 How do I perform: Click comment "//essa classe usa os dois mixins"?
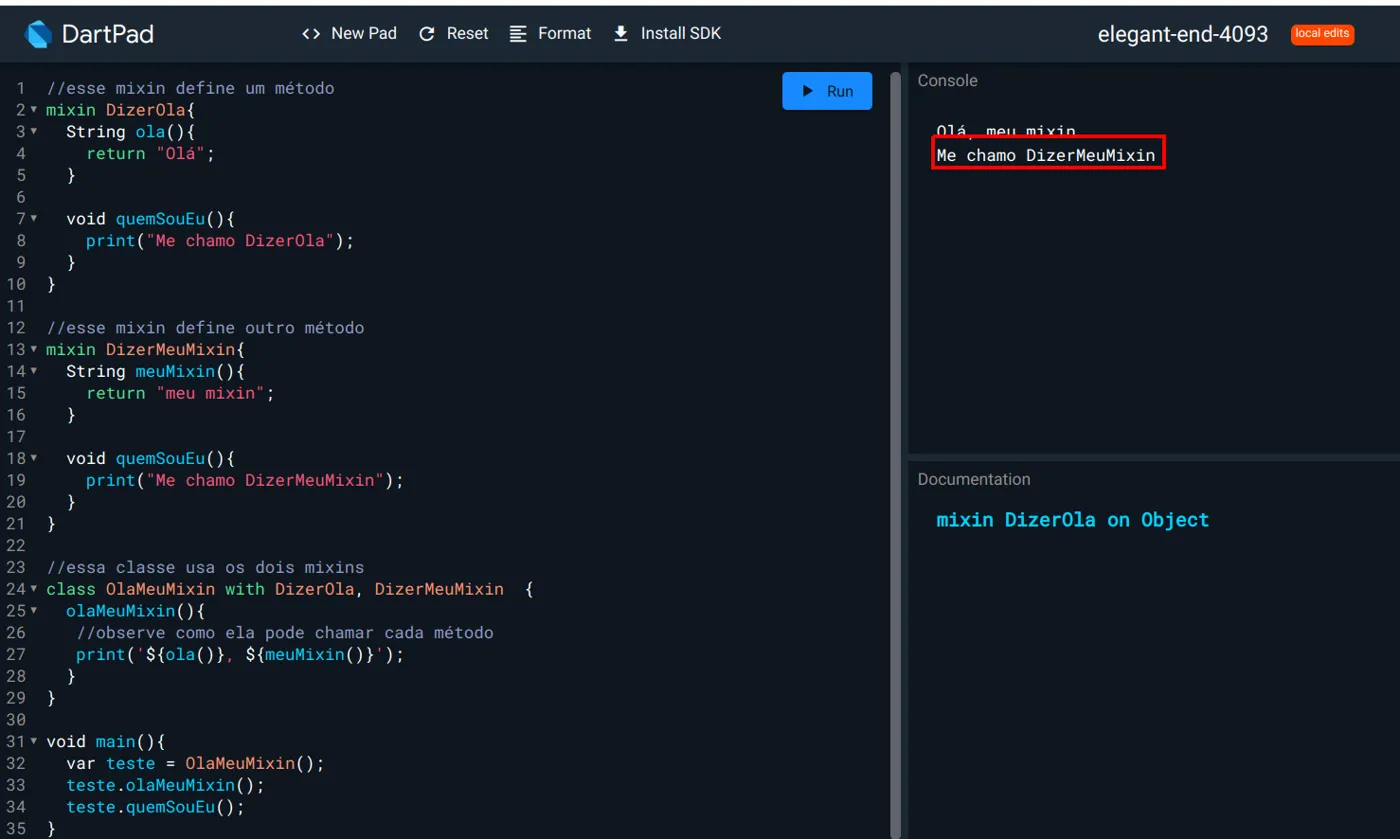205,568
